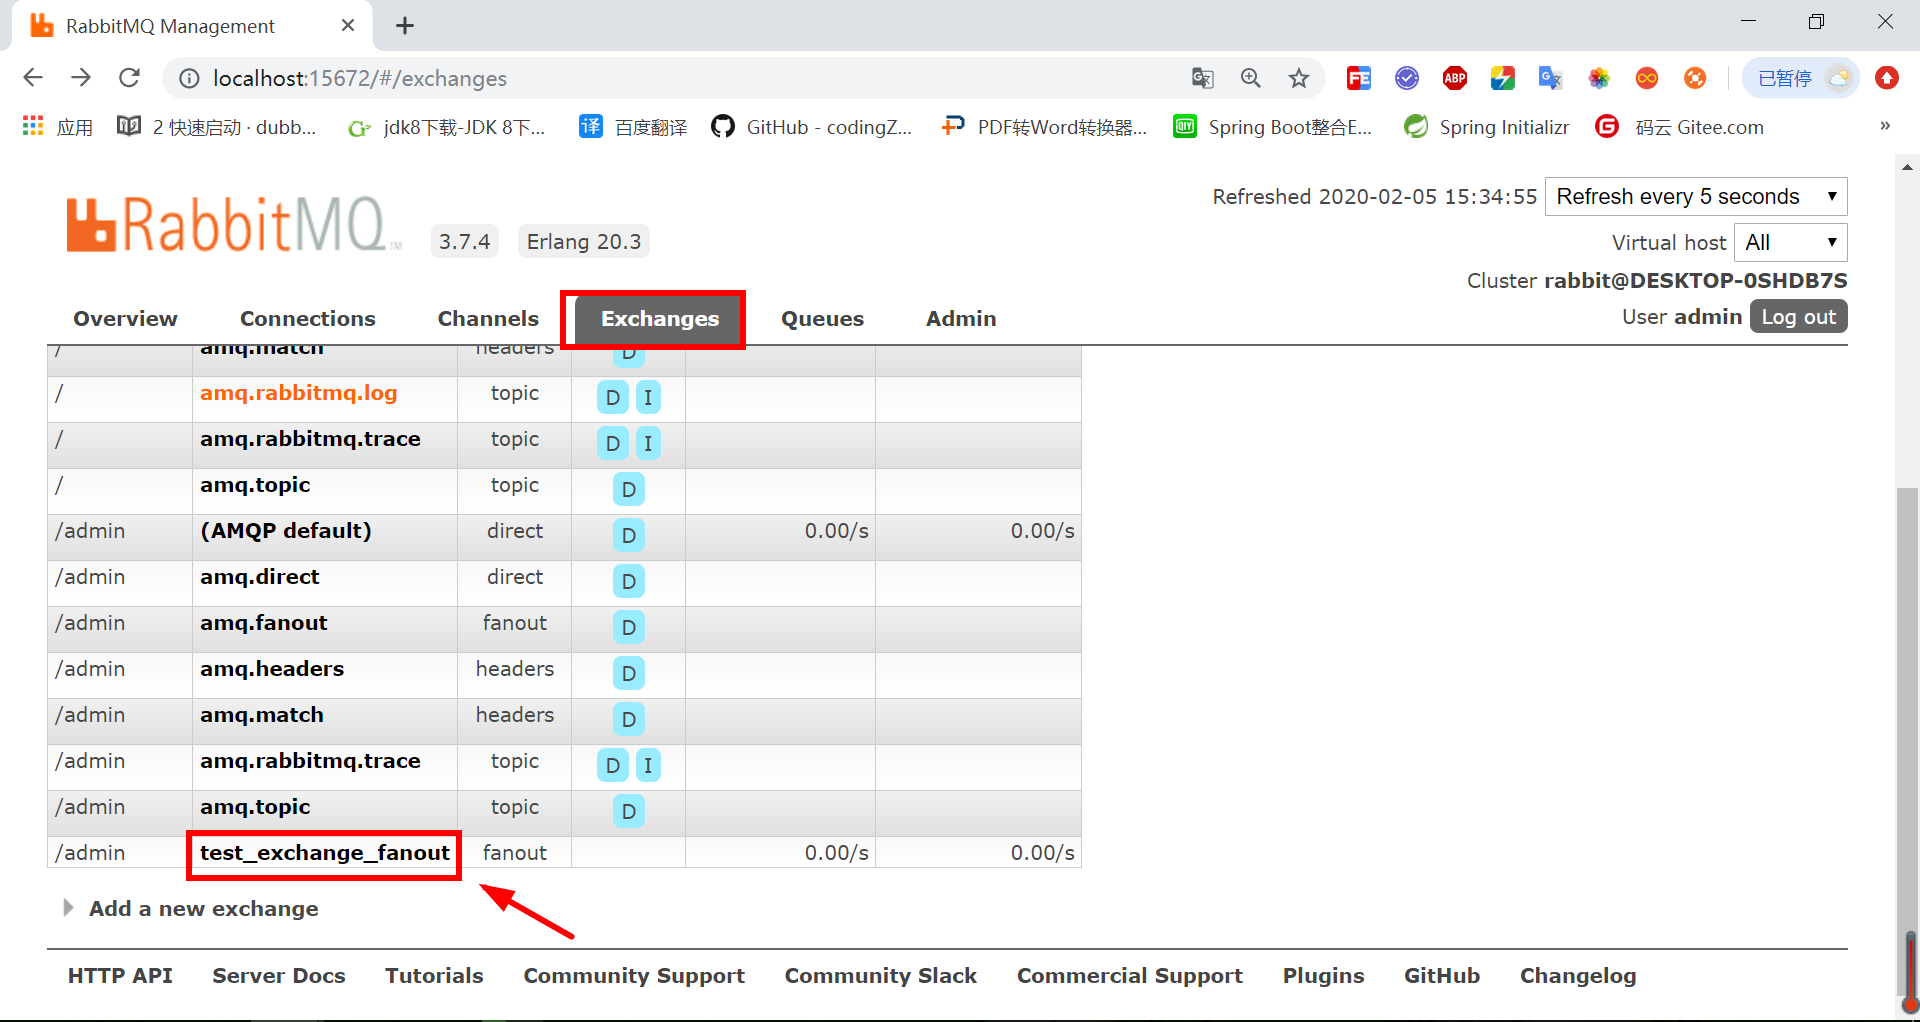Open the Virtual host dropdown
This screenshot has height=1022, width=1920.
pyautogui.click(x=1791, y=242)
